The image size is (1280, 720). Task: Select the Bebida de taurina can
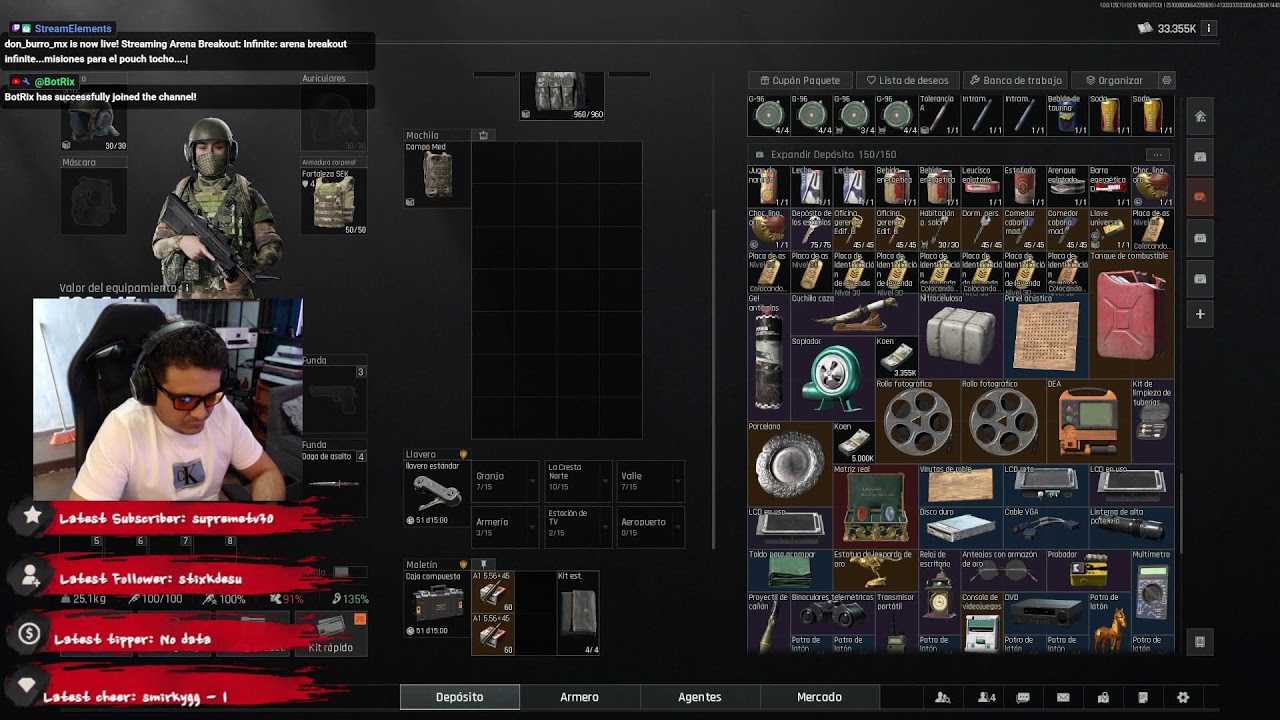pos(1066,114)
